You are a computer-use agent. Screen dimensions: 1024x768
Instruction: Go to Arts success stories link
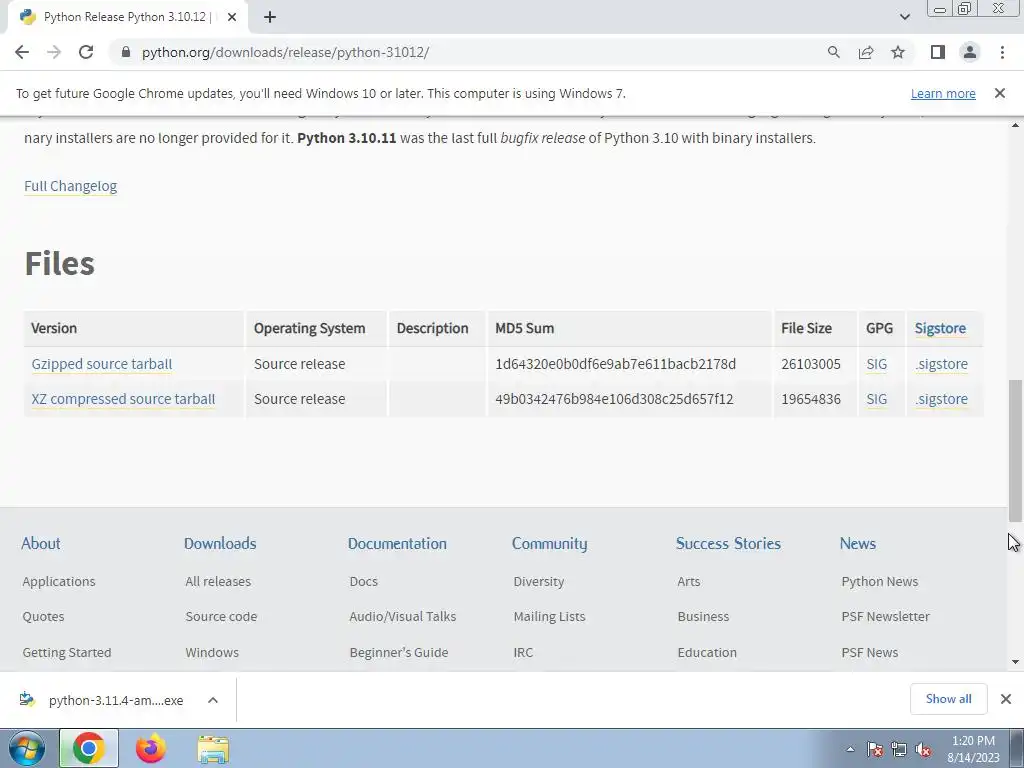click(x=689, y=581)
